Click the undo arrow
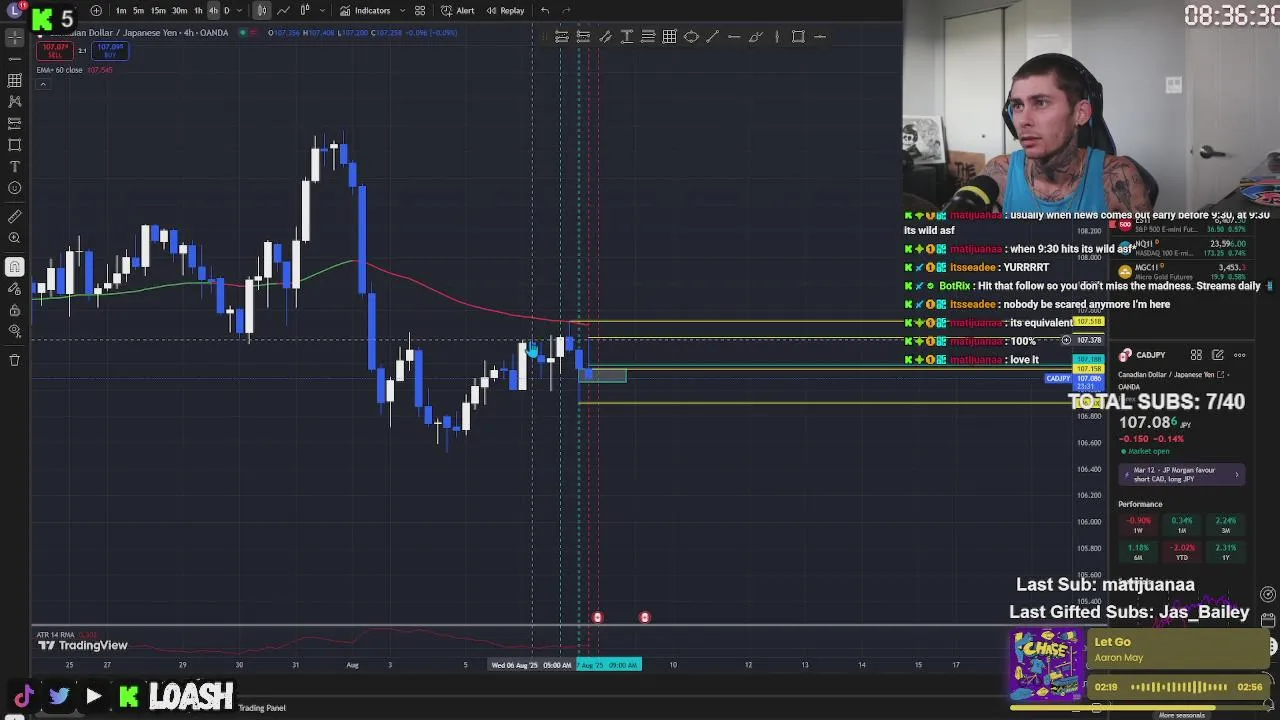 (545, 10)
